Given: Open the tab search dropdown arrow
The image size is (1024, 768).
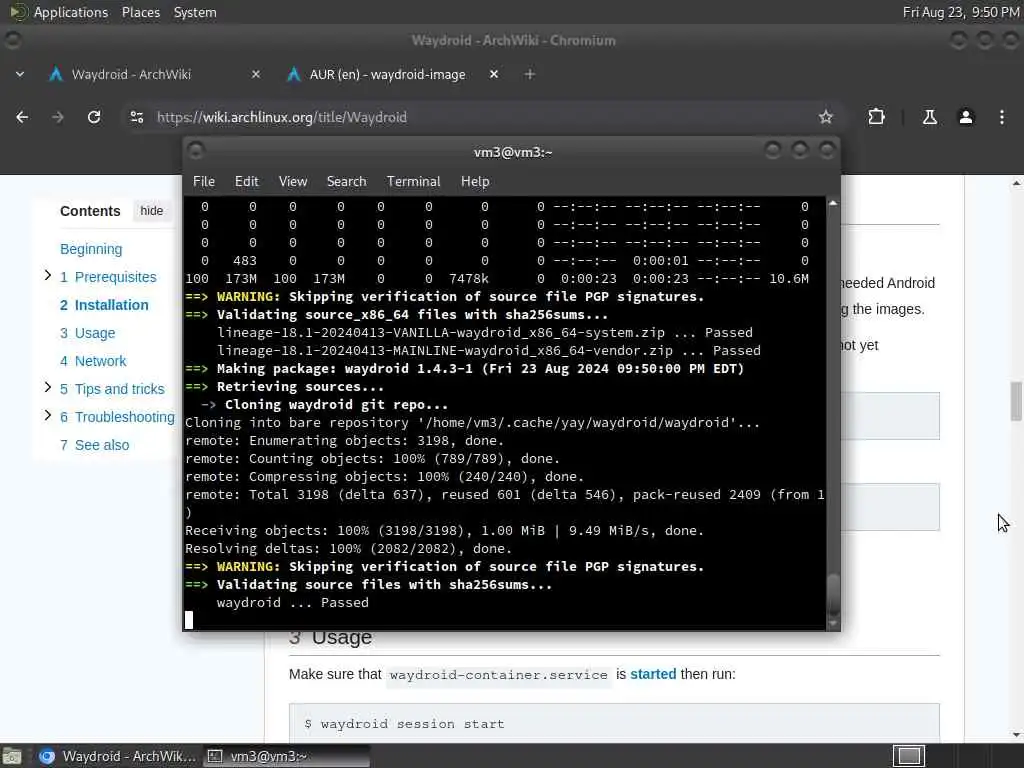Looking at the screenshot, I should (x=20, y=74).
